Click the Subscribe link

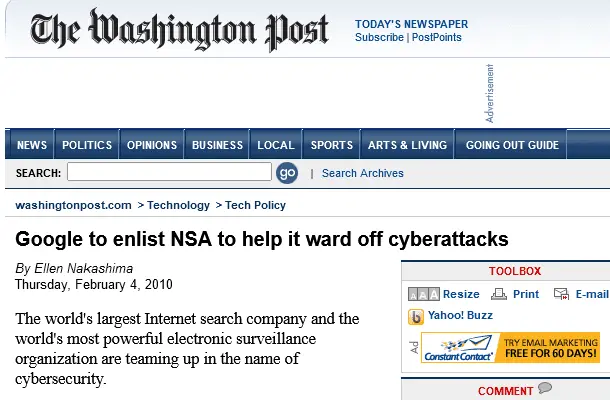tap(379, 38)
